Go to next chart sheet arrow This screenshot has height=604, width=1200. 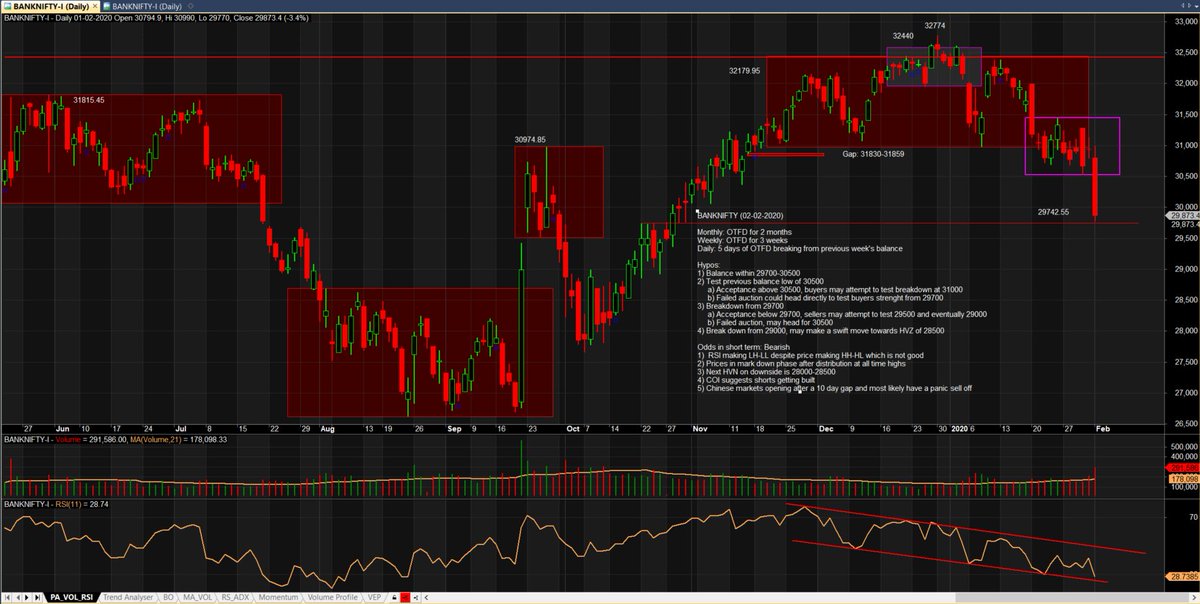27,597
